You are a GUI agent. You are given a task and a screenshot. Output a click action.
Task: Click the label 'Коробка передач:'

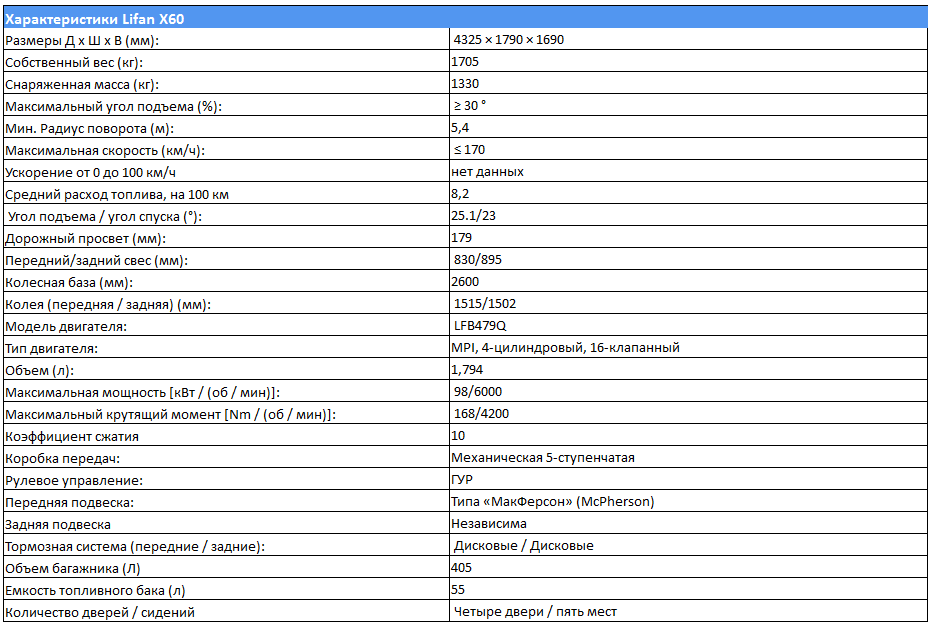click(x=62, y=458)
